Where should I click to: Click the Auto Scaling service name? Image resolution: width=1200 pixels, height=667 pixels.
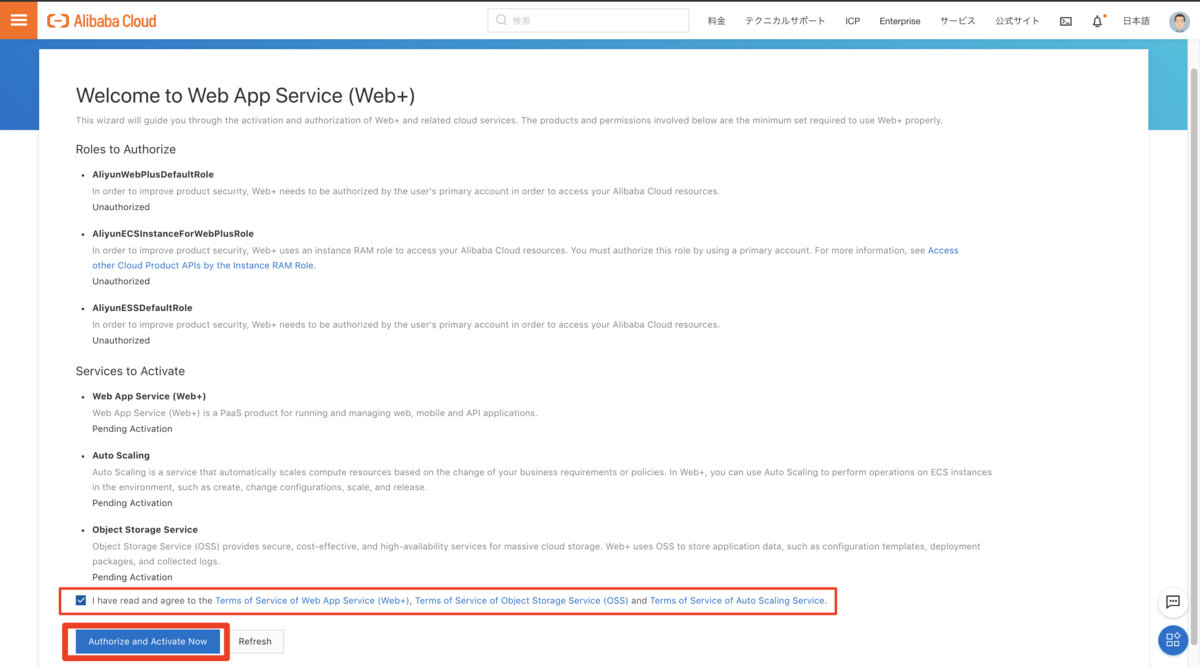click(121, 455)
